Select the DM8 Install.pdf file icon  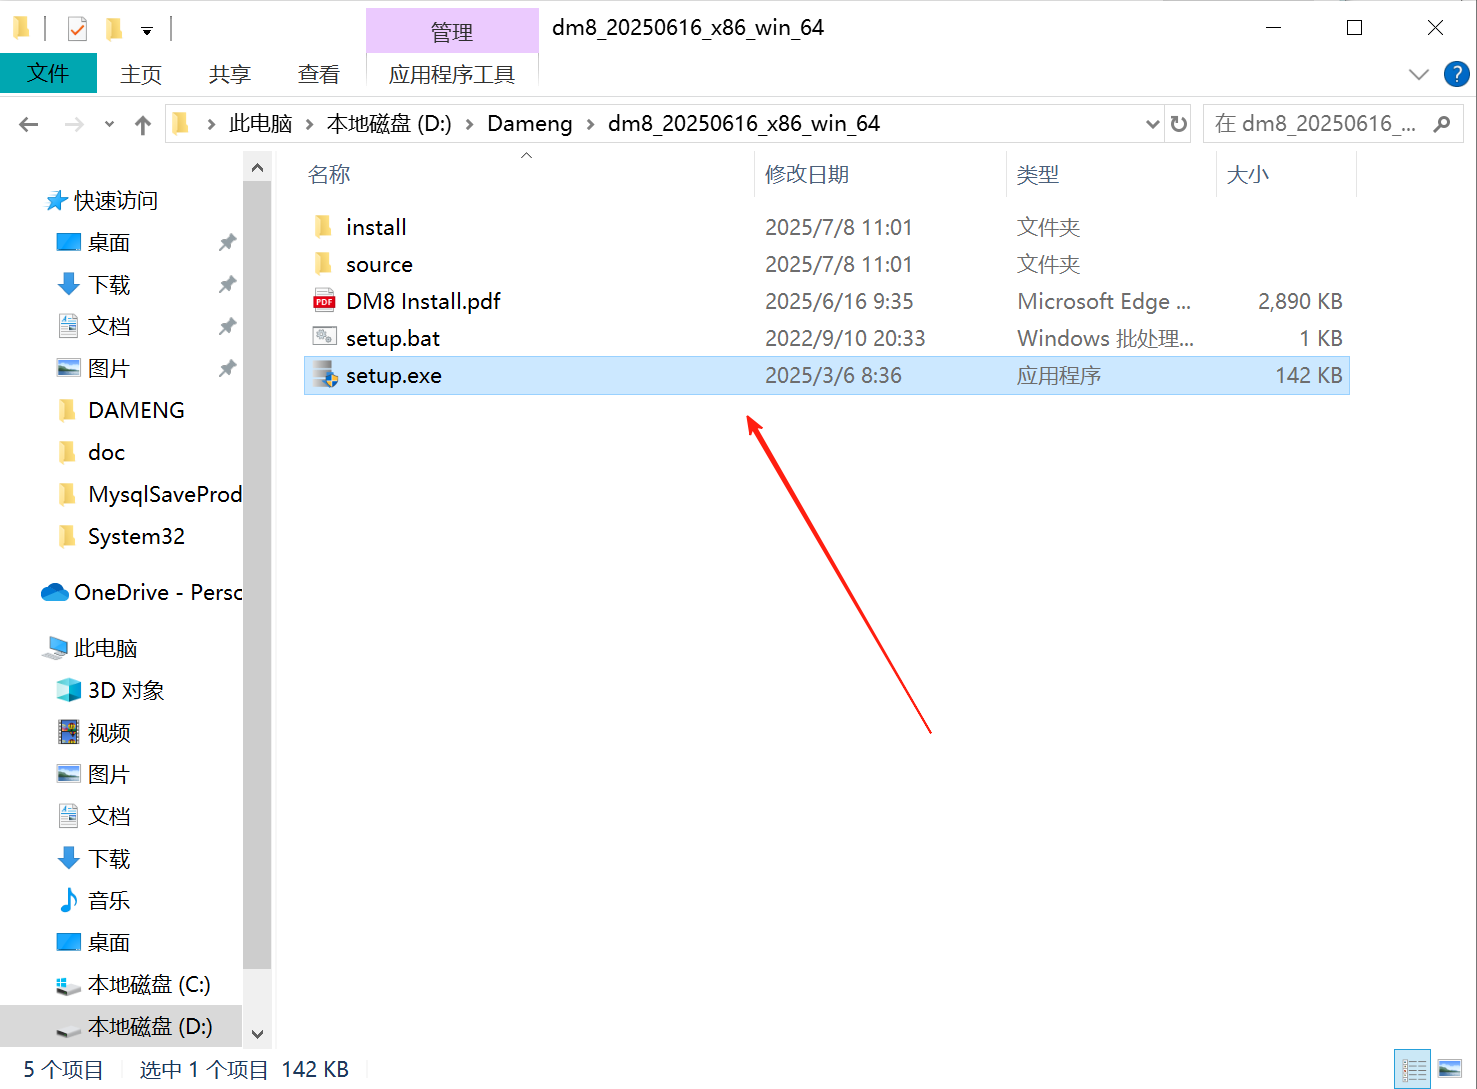click(x=324, y=301)
